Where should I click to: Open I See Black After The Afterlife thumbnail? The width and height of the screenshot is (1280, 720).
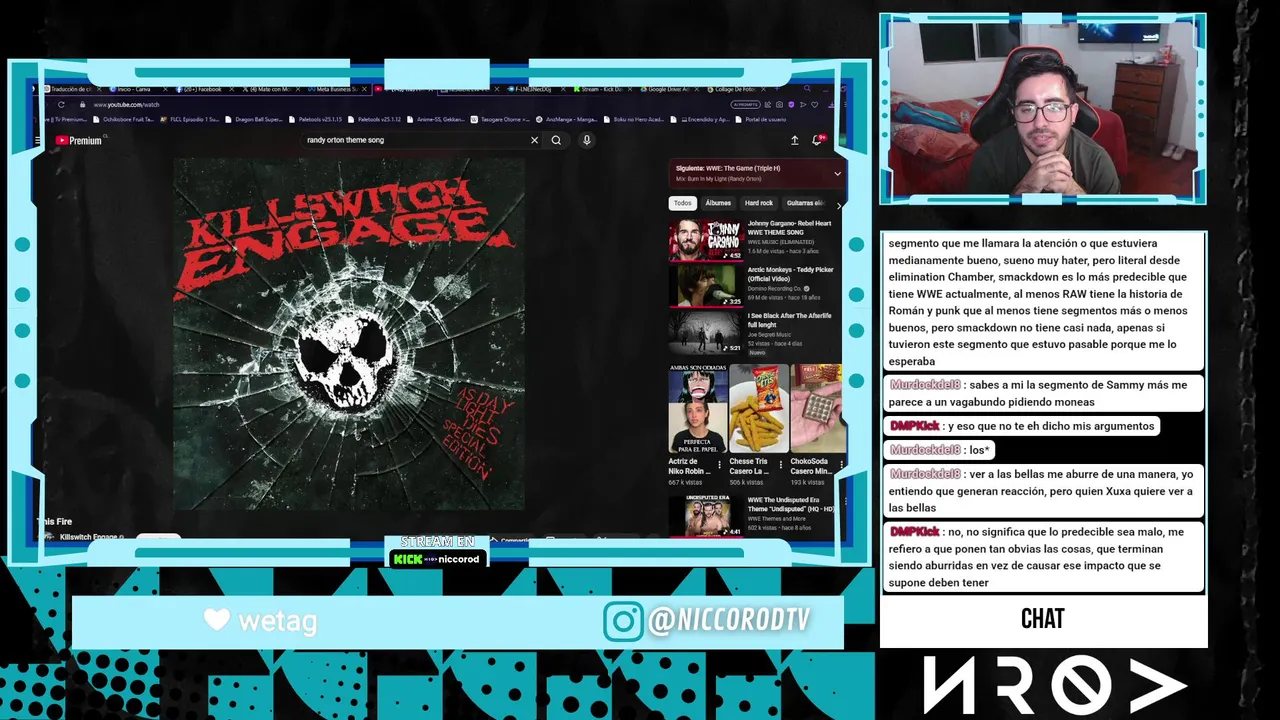click(706, 332)
